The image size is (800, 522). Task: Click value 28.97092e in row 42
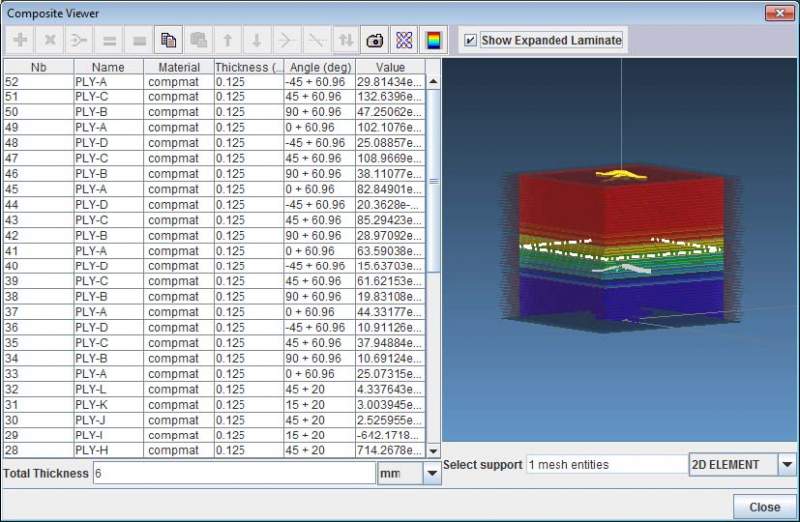point(389,235)
